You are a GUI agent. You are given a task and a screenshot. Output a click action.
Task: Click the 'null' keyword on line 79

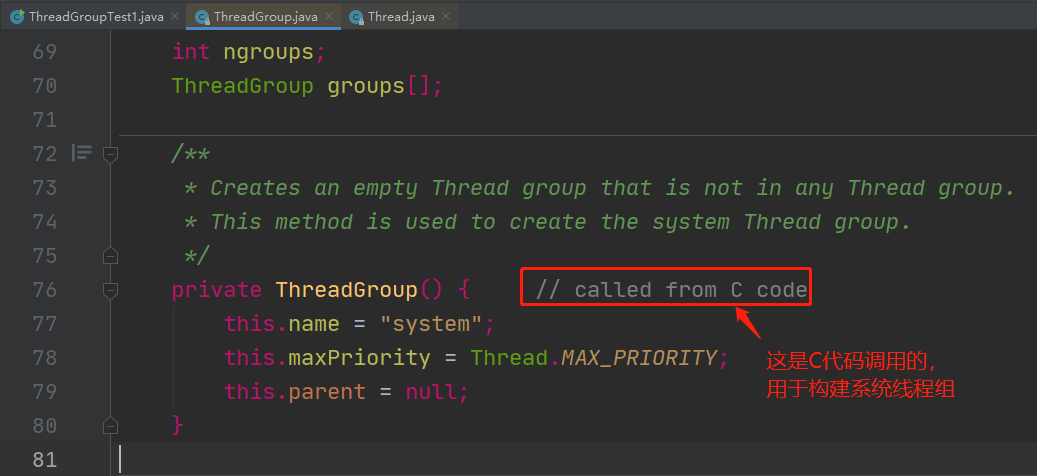431,391
